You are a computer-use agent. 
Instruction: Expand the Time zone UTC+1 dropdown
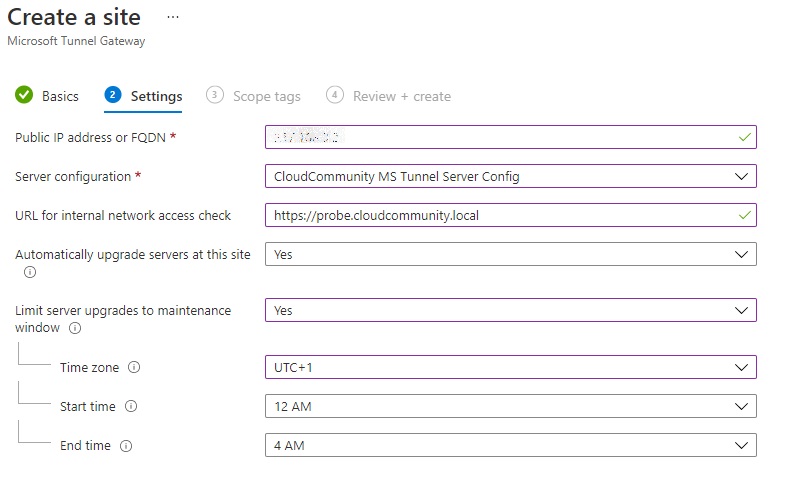coord(510,367)
